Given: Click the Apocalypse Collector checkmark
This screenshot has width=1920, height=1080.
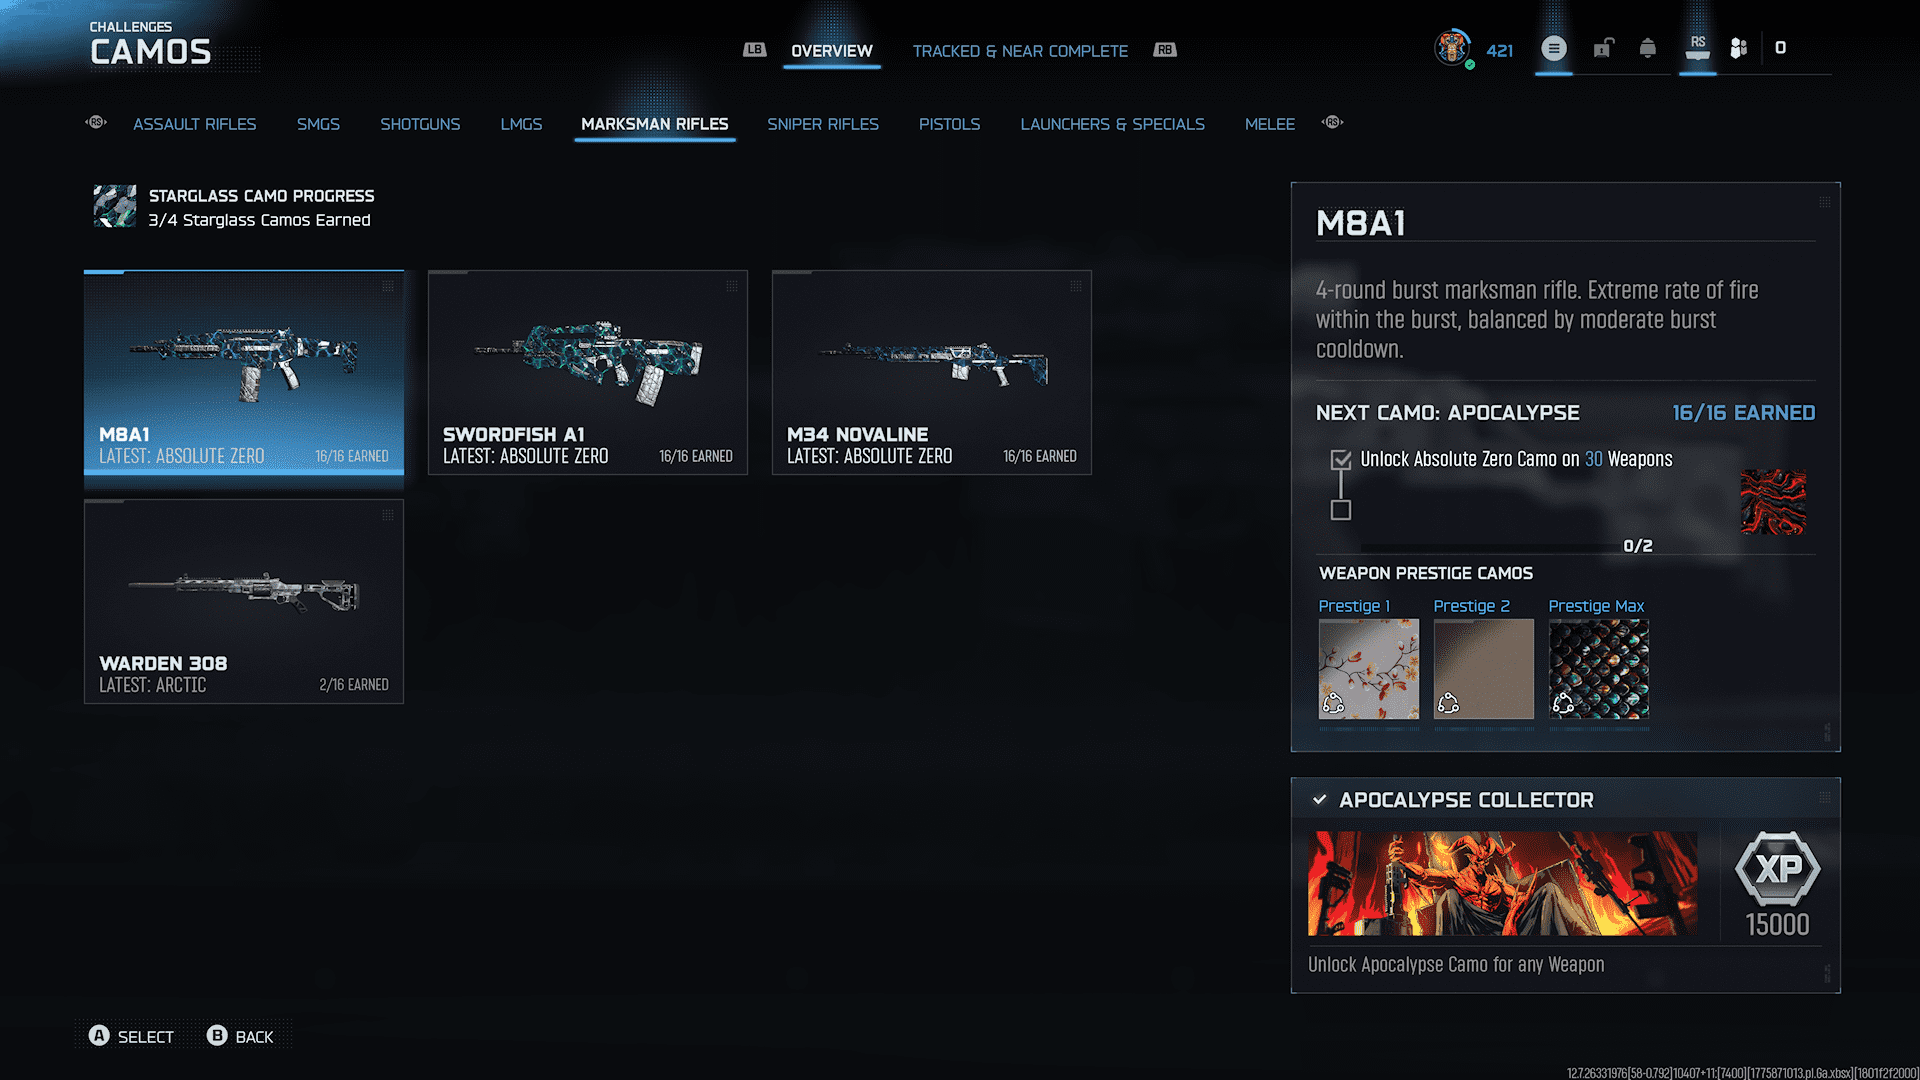Looking at the screenshot, I should point(1319,800).
